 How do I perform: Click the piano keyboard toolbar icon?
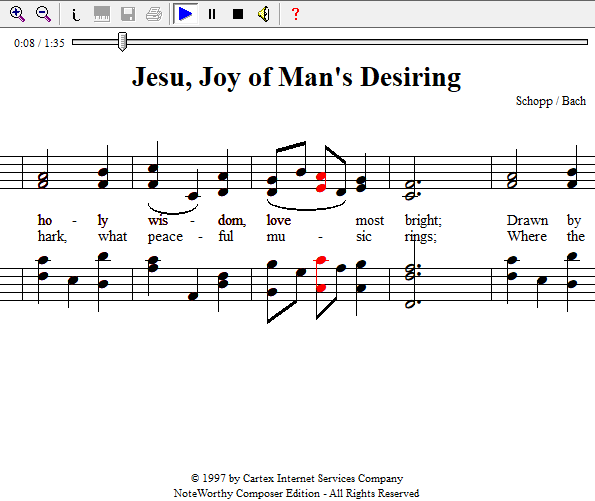[102, 14]
